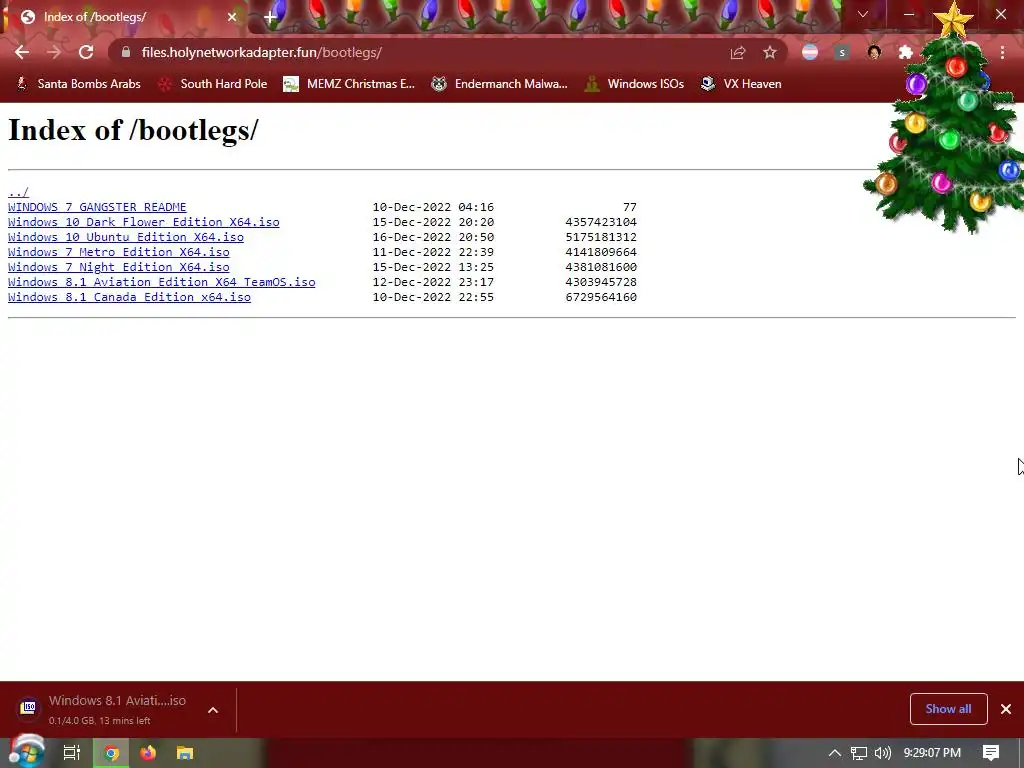
Task: Download Windows 10 Dark Flower Edition X64.iso
Action: pyautogui.click(x=144, y=222)
